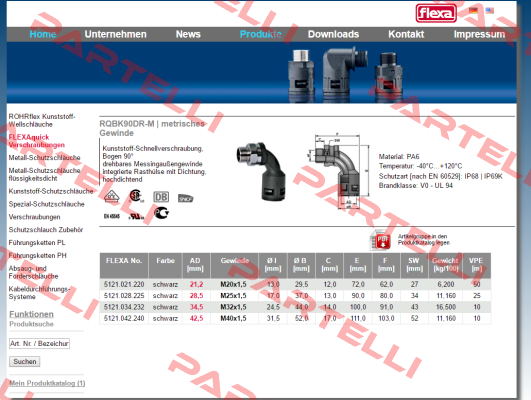Switch language using the German flag
The width and height of the screenshot is (531, 400).
pos(473,10)
